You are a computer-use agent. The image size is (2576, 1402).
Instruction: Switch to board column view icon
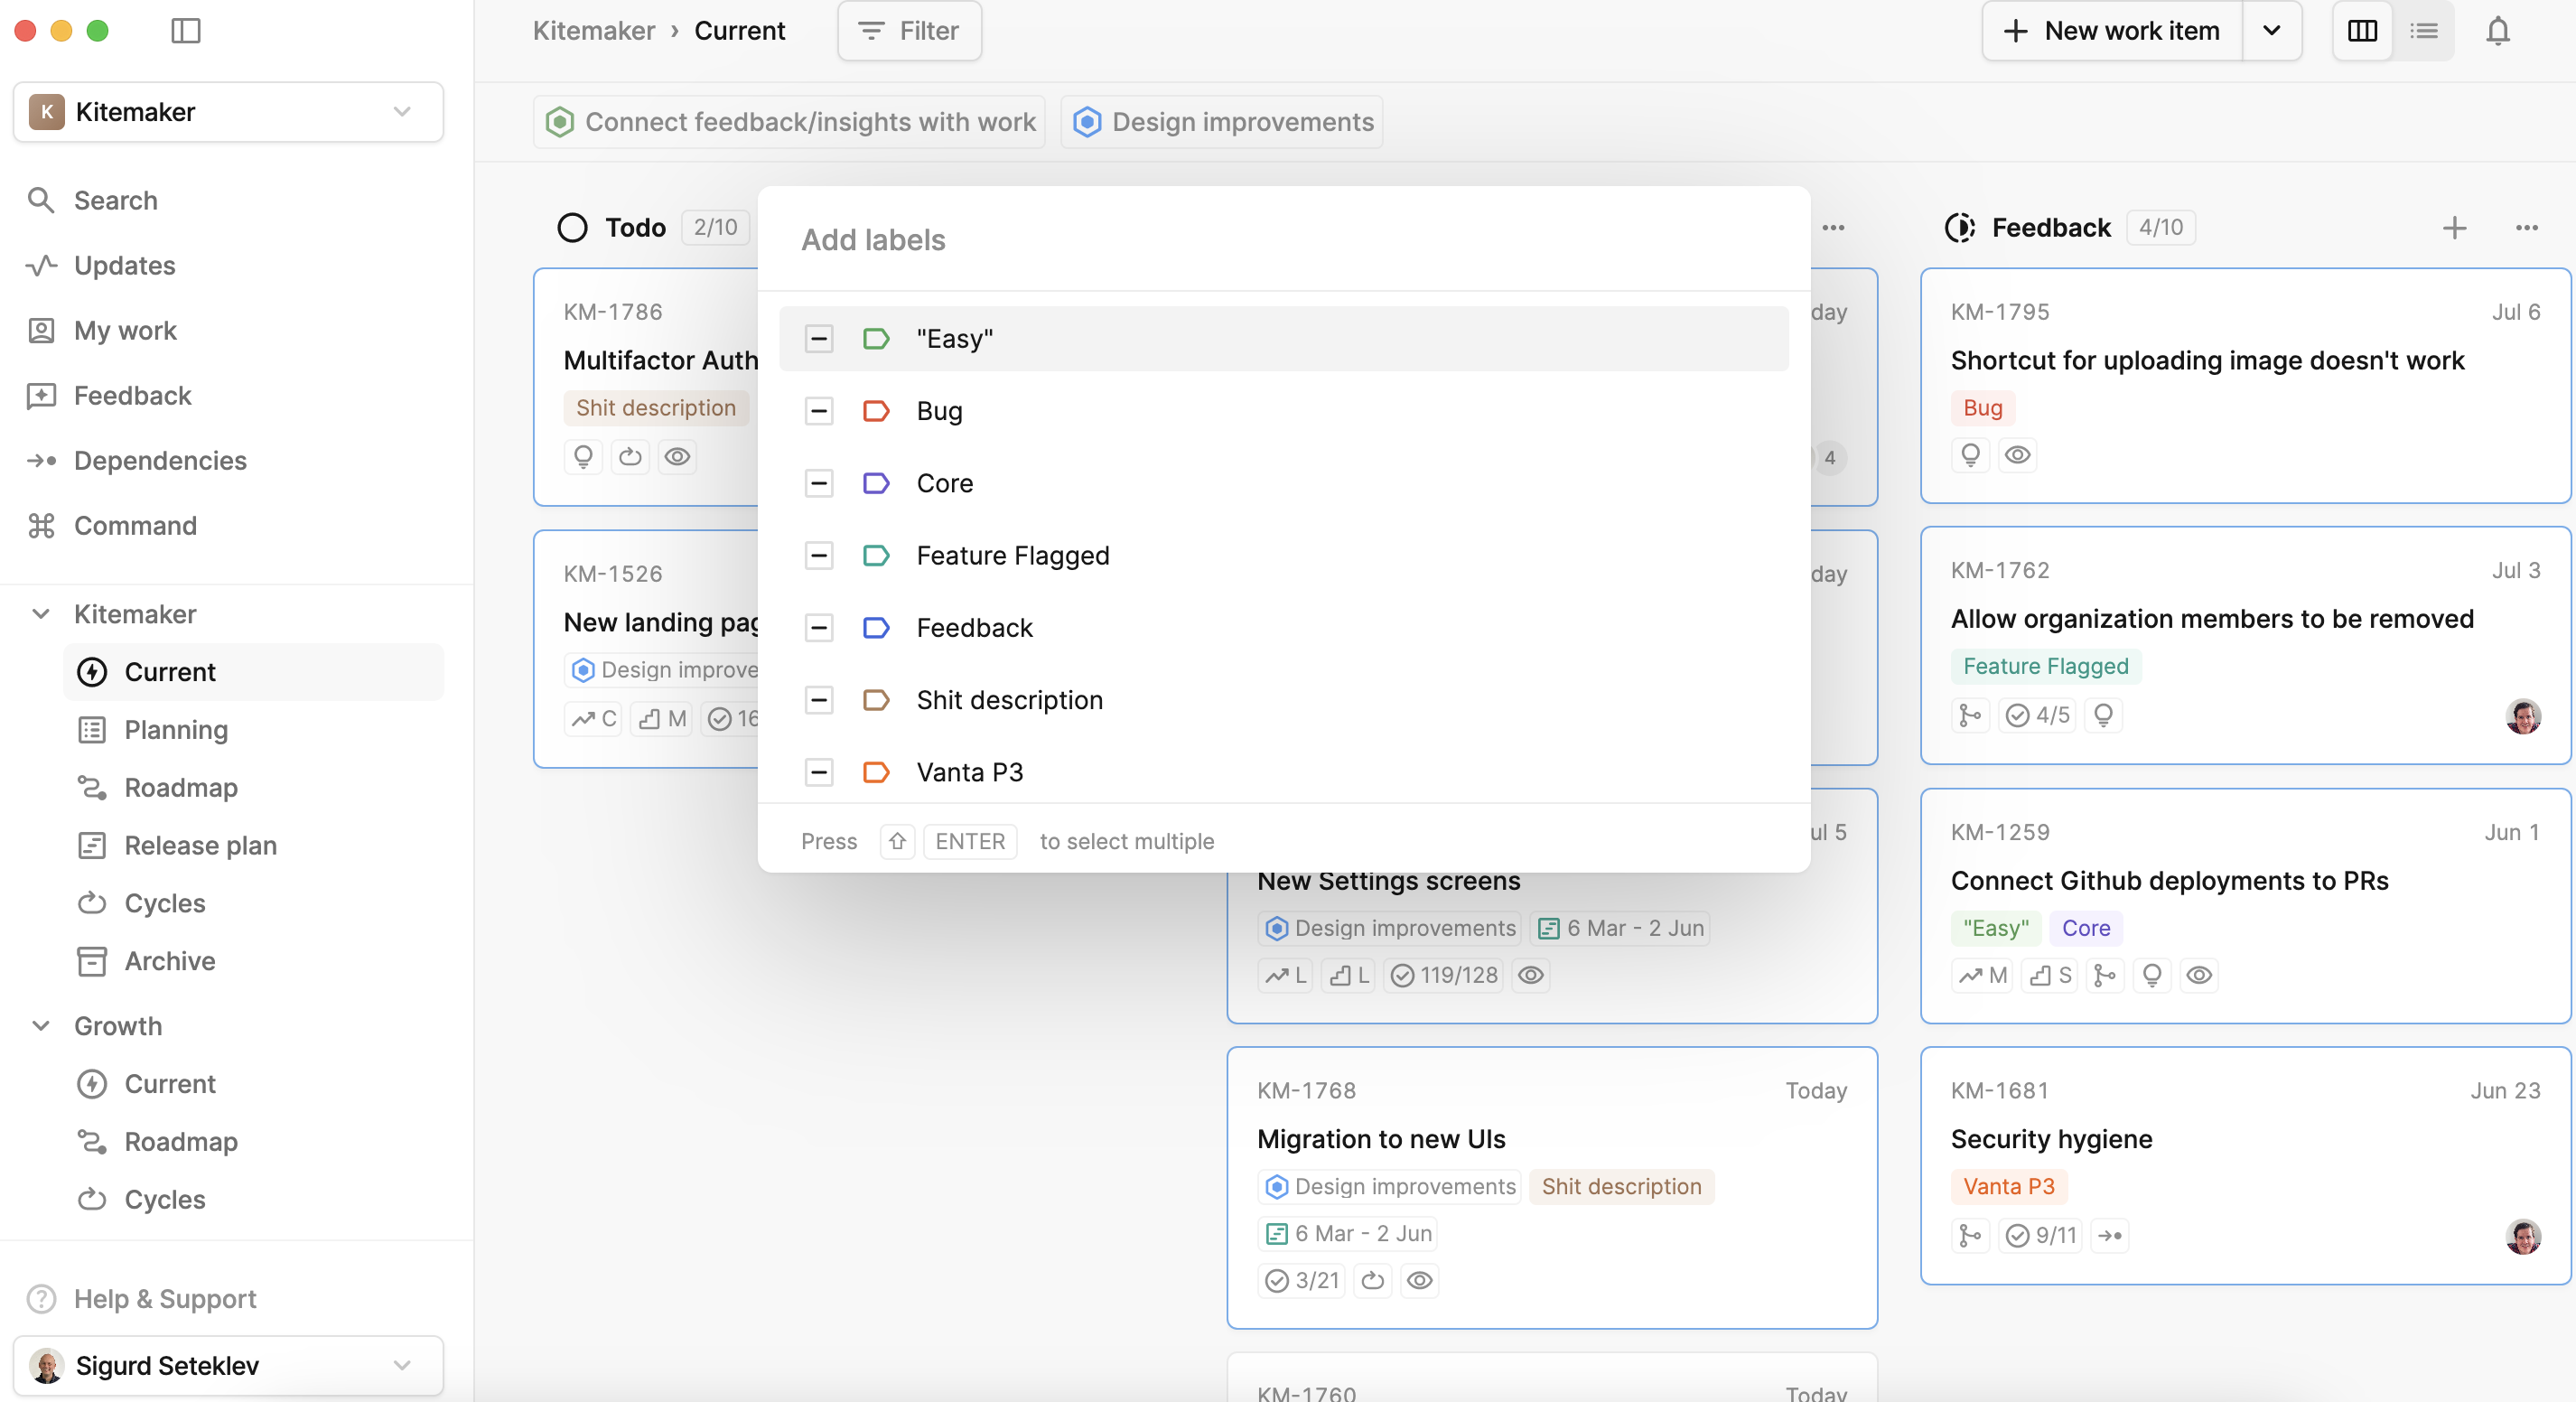[x=2362, y=31]
